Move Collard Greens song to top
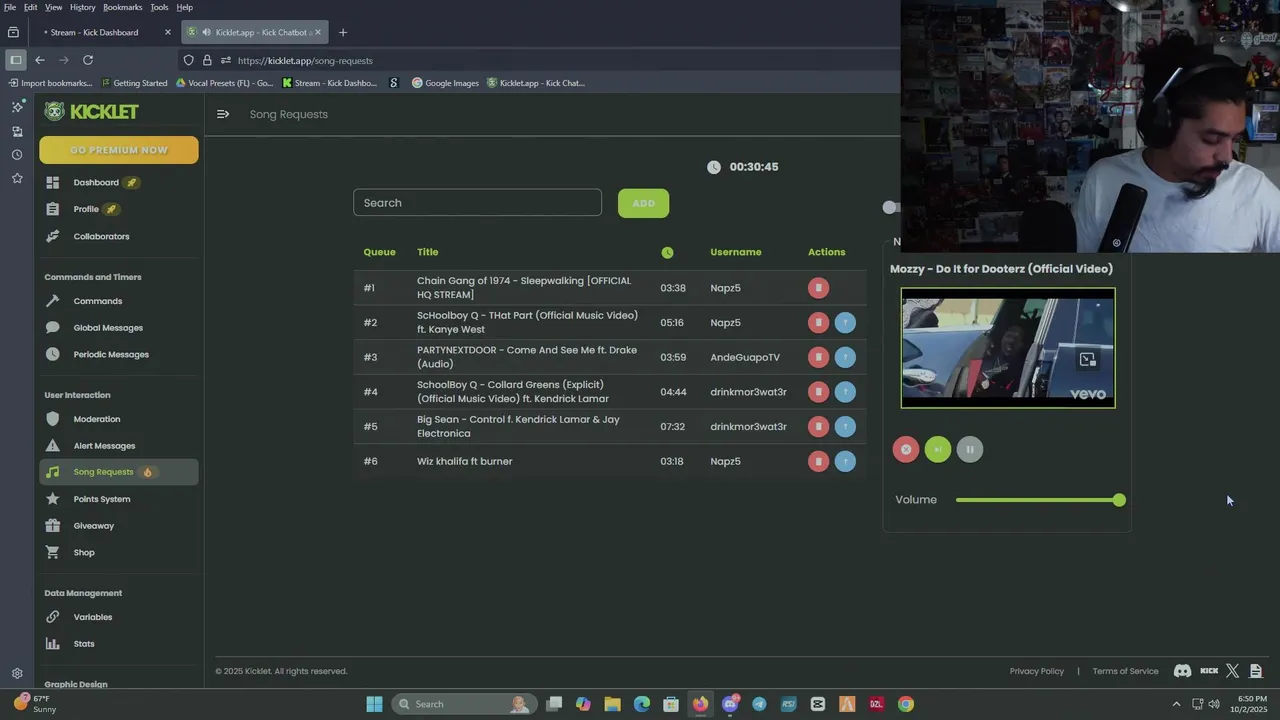 click(x=845, y=392)
